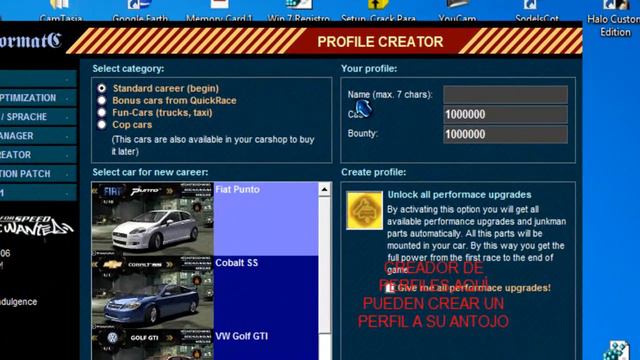Click the Bounty field showing 1000000
Viewport: 640px width, 360px height.
[505, 134]
